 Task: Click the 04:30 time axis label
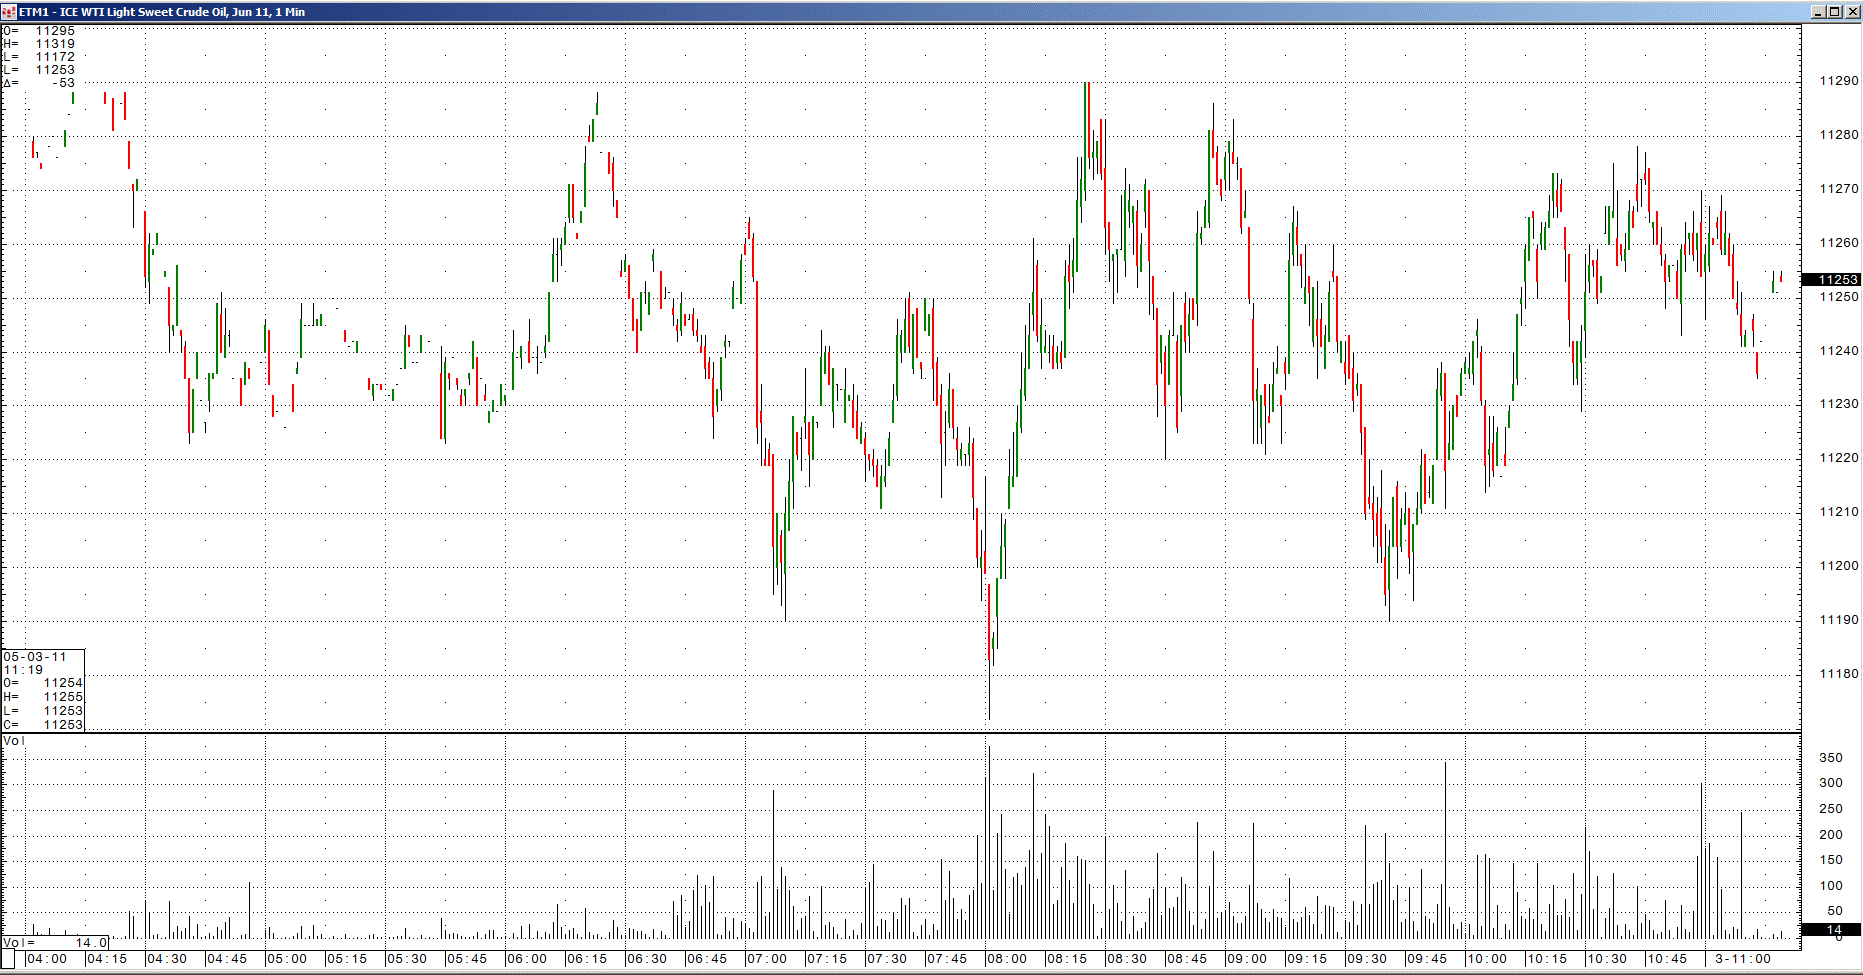(x=167, y=959)
